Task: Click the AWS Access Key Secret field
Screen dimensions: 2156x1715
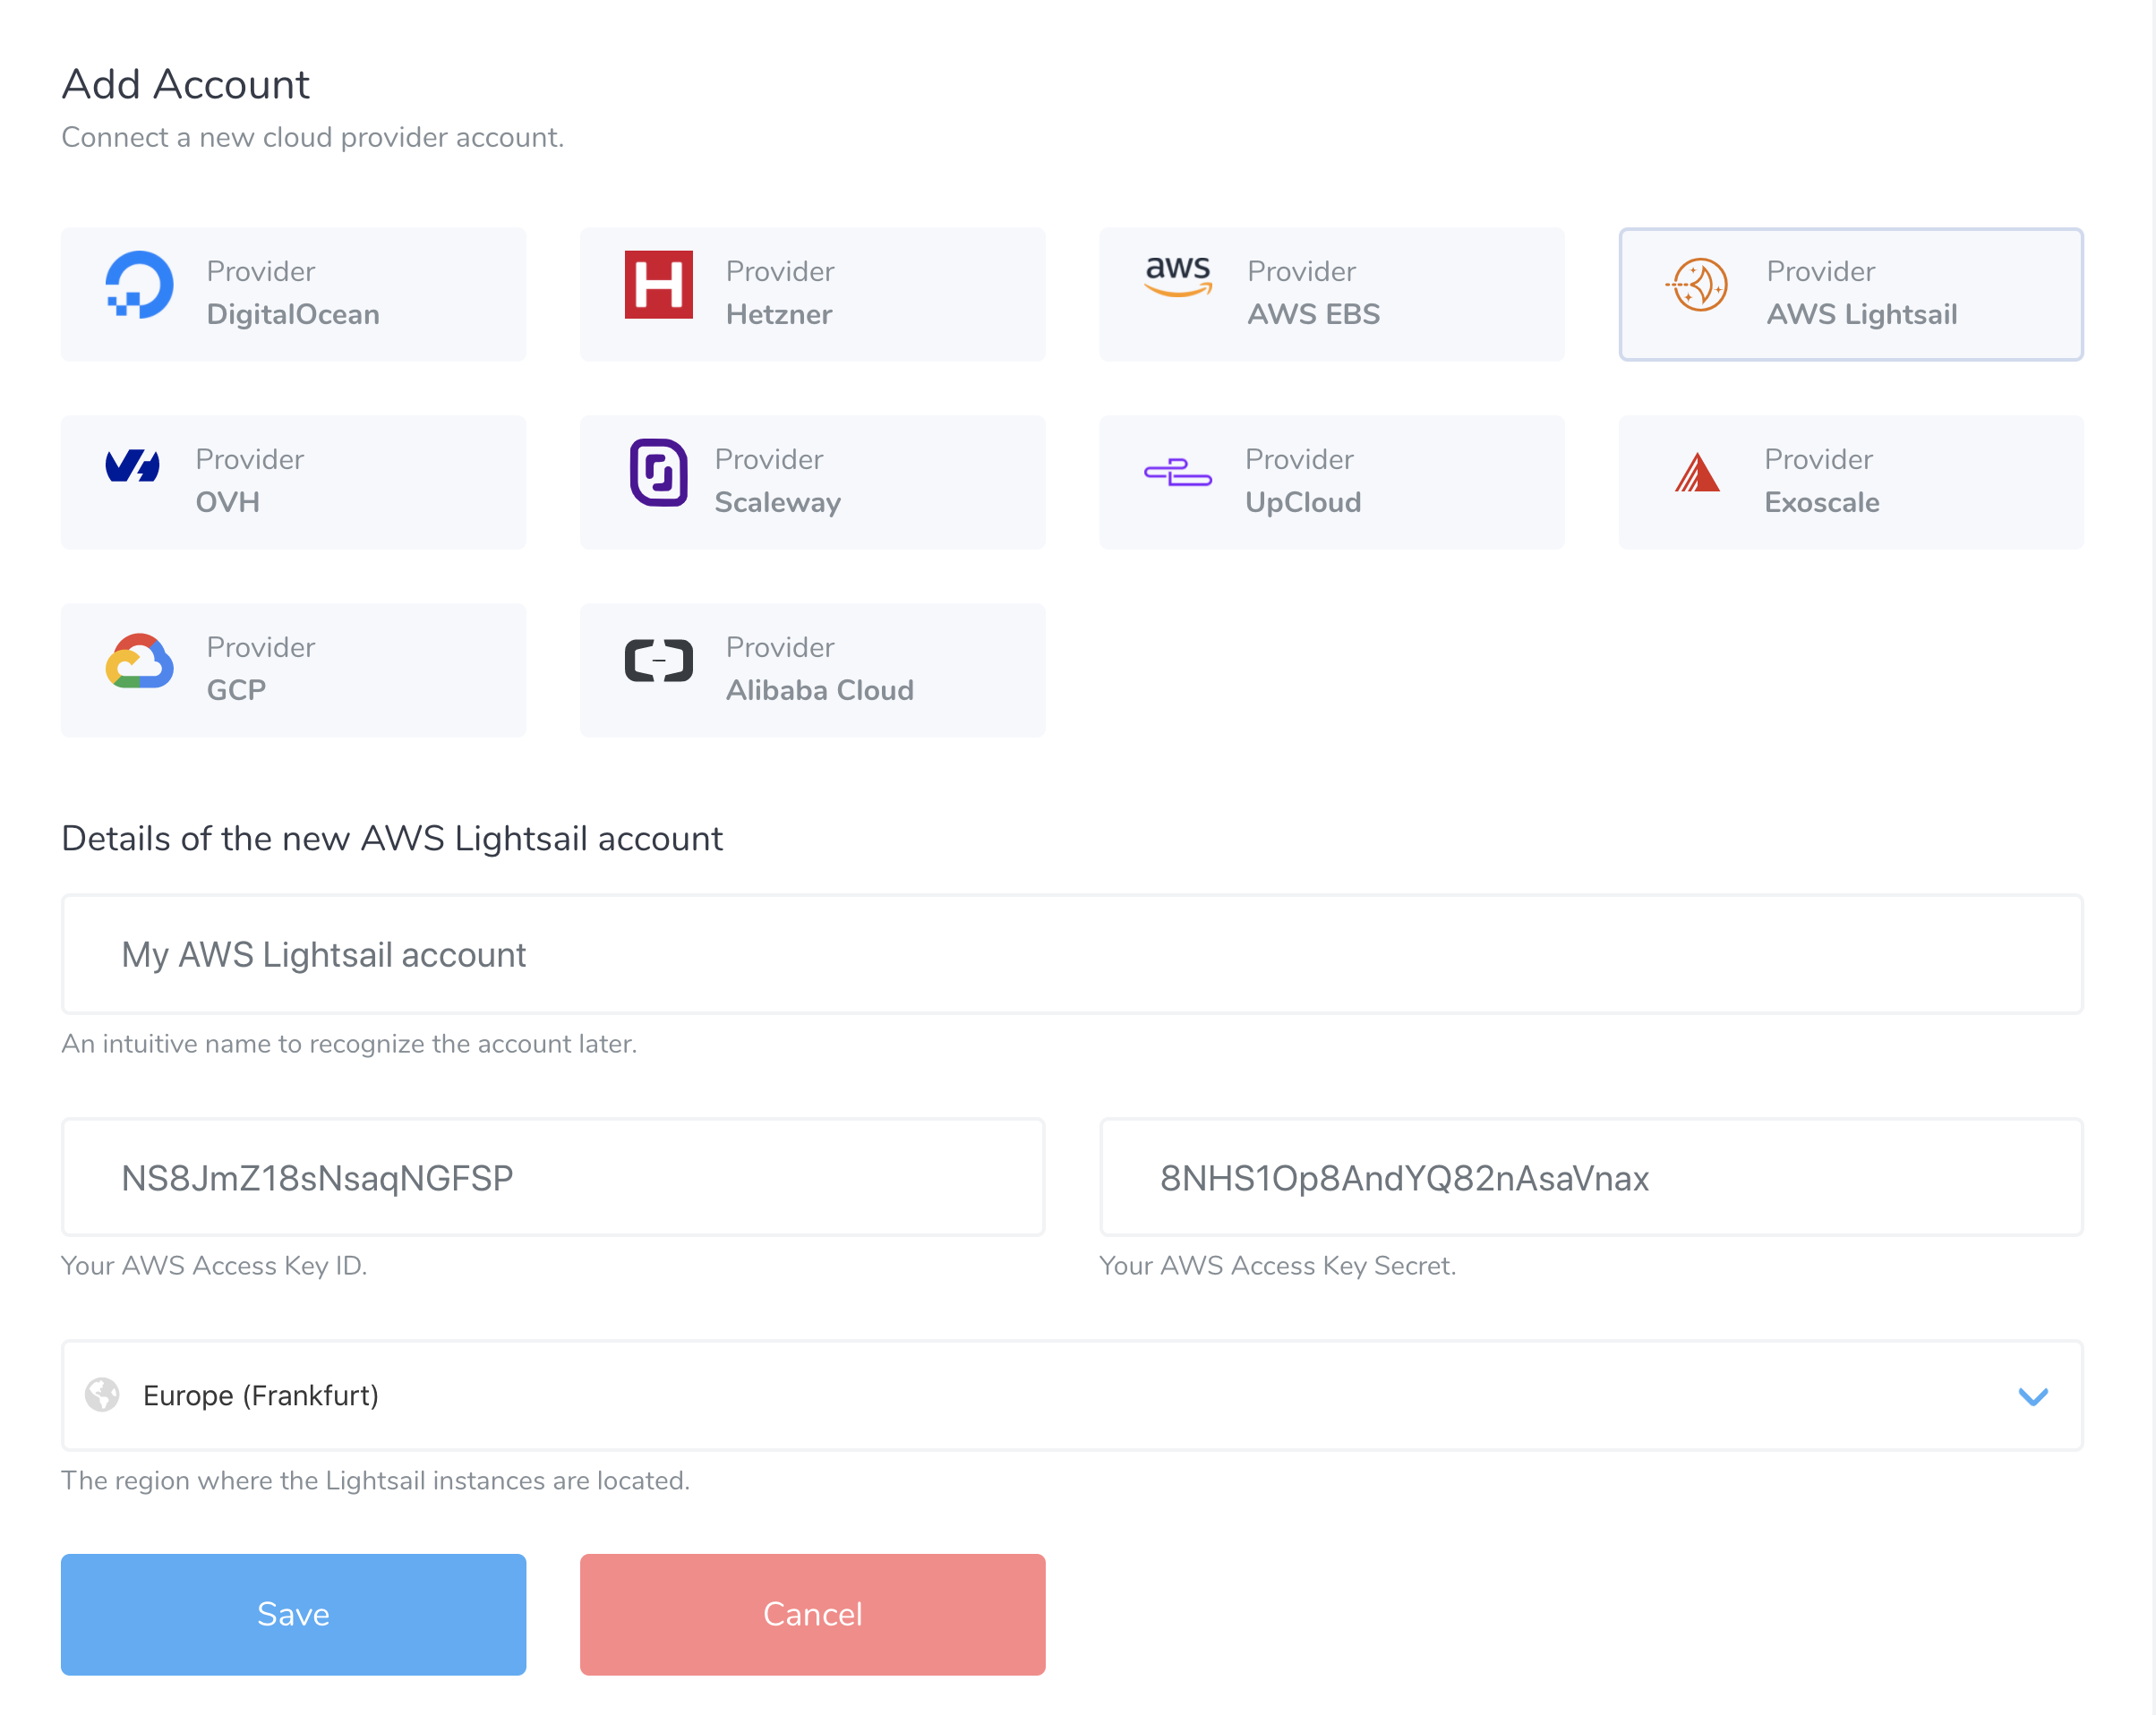Action: pos(1591,1178)
